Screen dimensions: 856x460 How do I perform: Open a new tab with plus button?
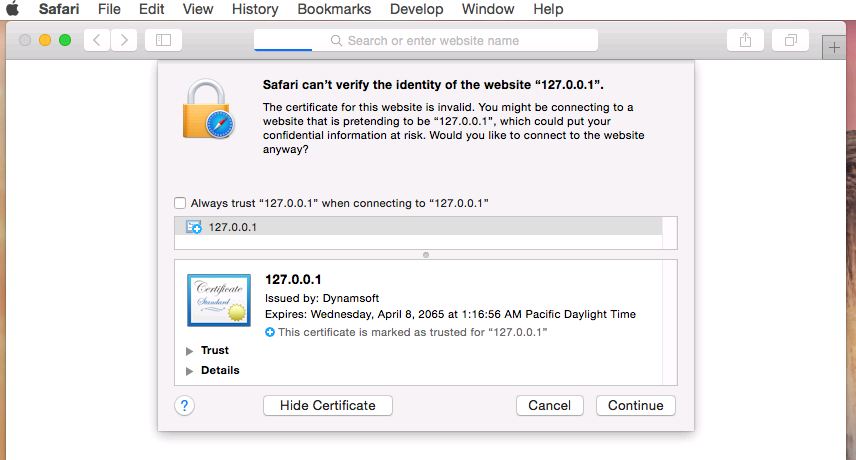[x=834, y=47]
